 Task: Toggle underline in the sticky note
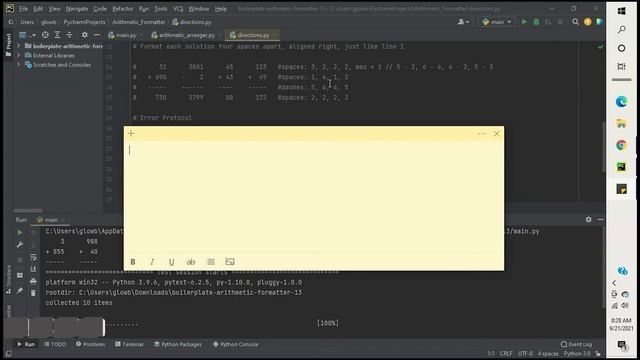[x=171, y=262]
